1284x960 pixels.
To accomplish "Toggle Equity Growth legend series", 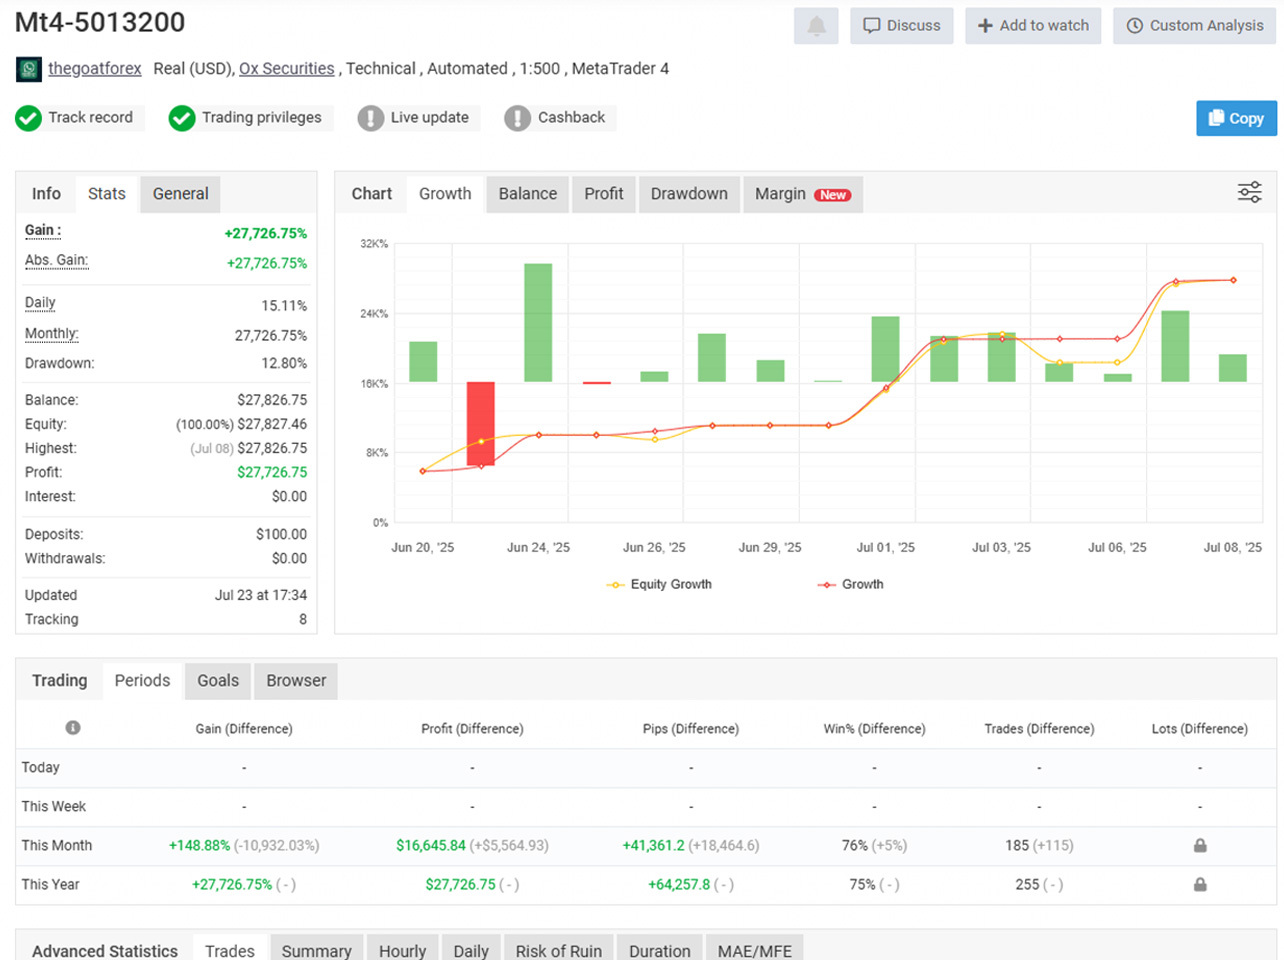I will 660,584.
